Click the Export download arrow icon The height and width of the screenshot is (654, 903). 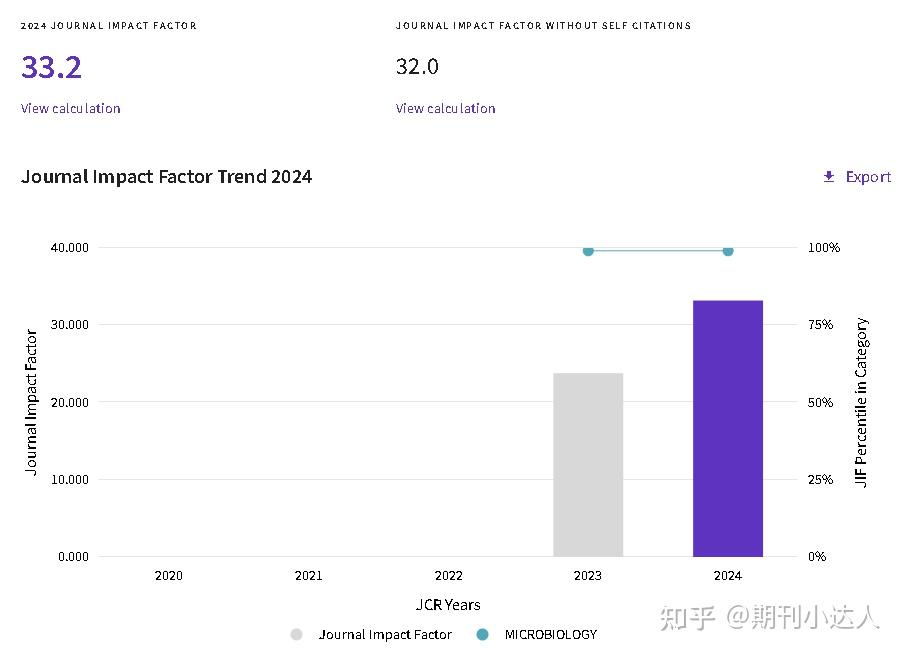tap(829, 177)
